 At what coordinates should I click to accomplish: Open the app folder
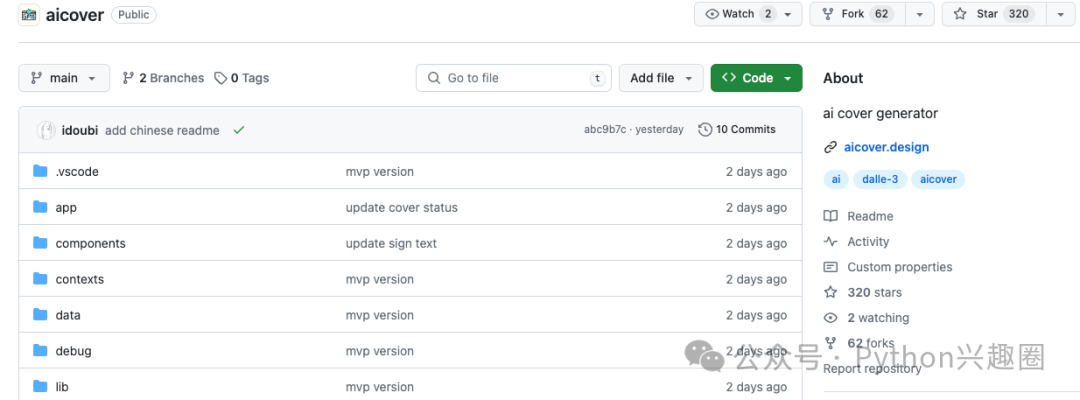pyautogui.click(x=66, y=208)
